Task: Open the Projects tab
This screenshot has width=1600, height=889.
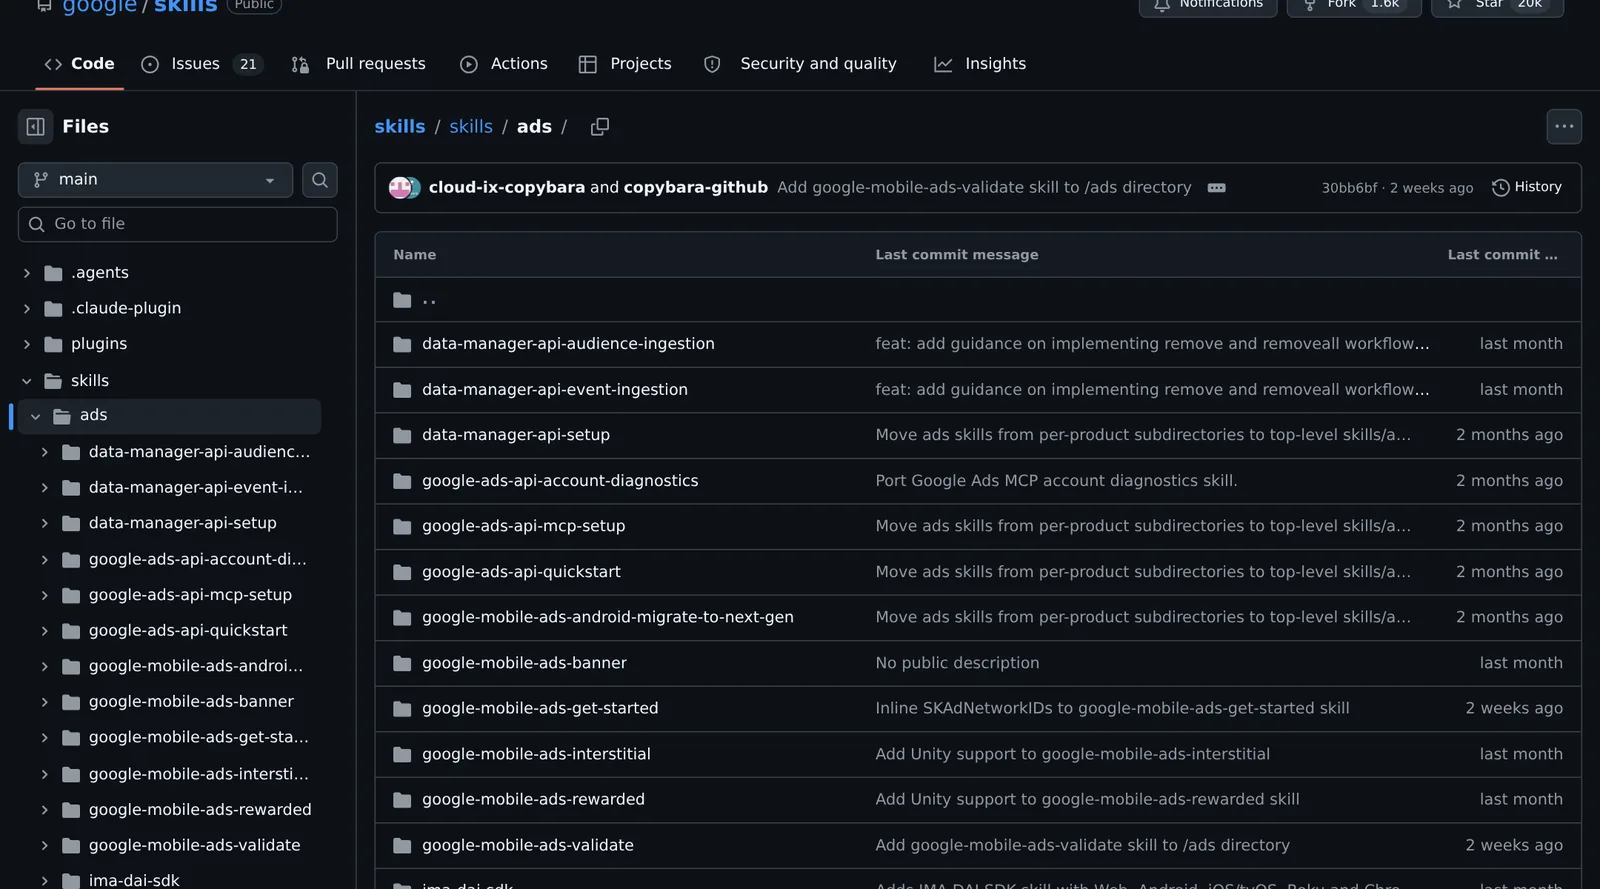Action: coord(626,64)
